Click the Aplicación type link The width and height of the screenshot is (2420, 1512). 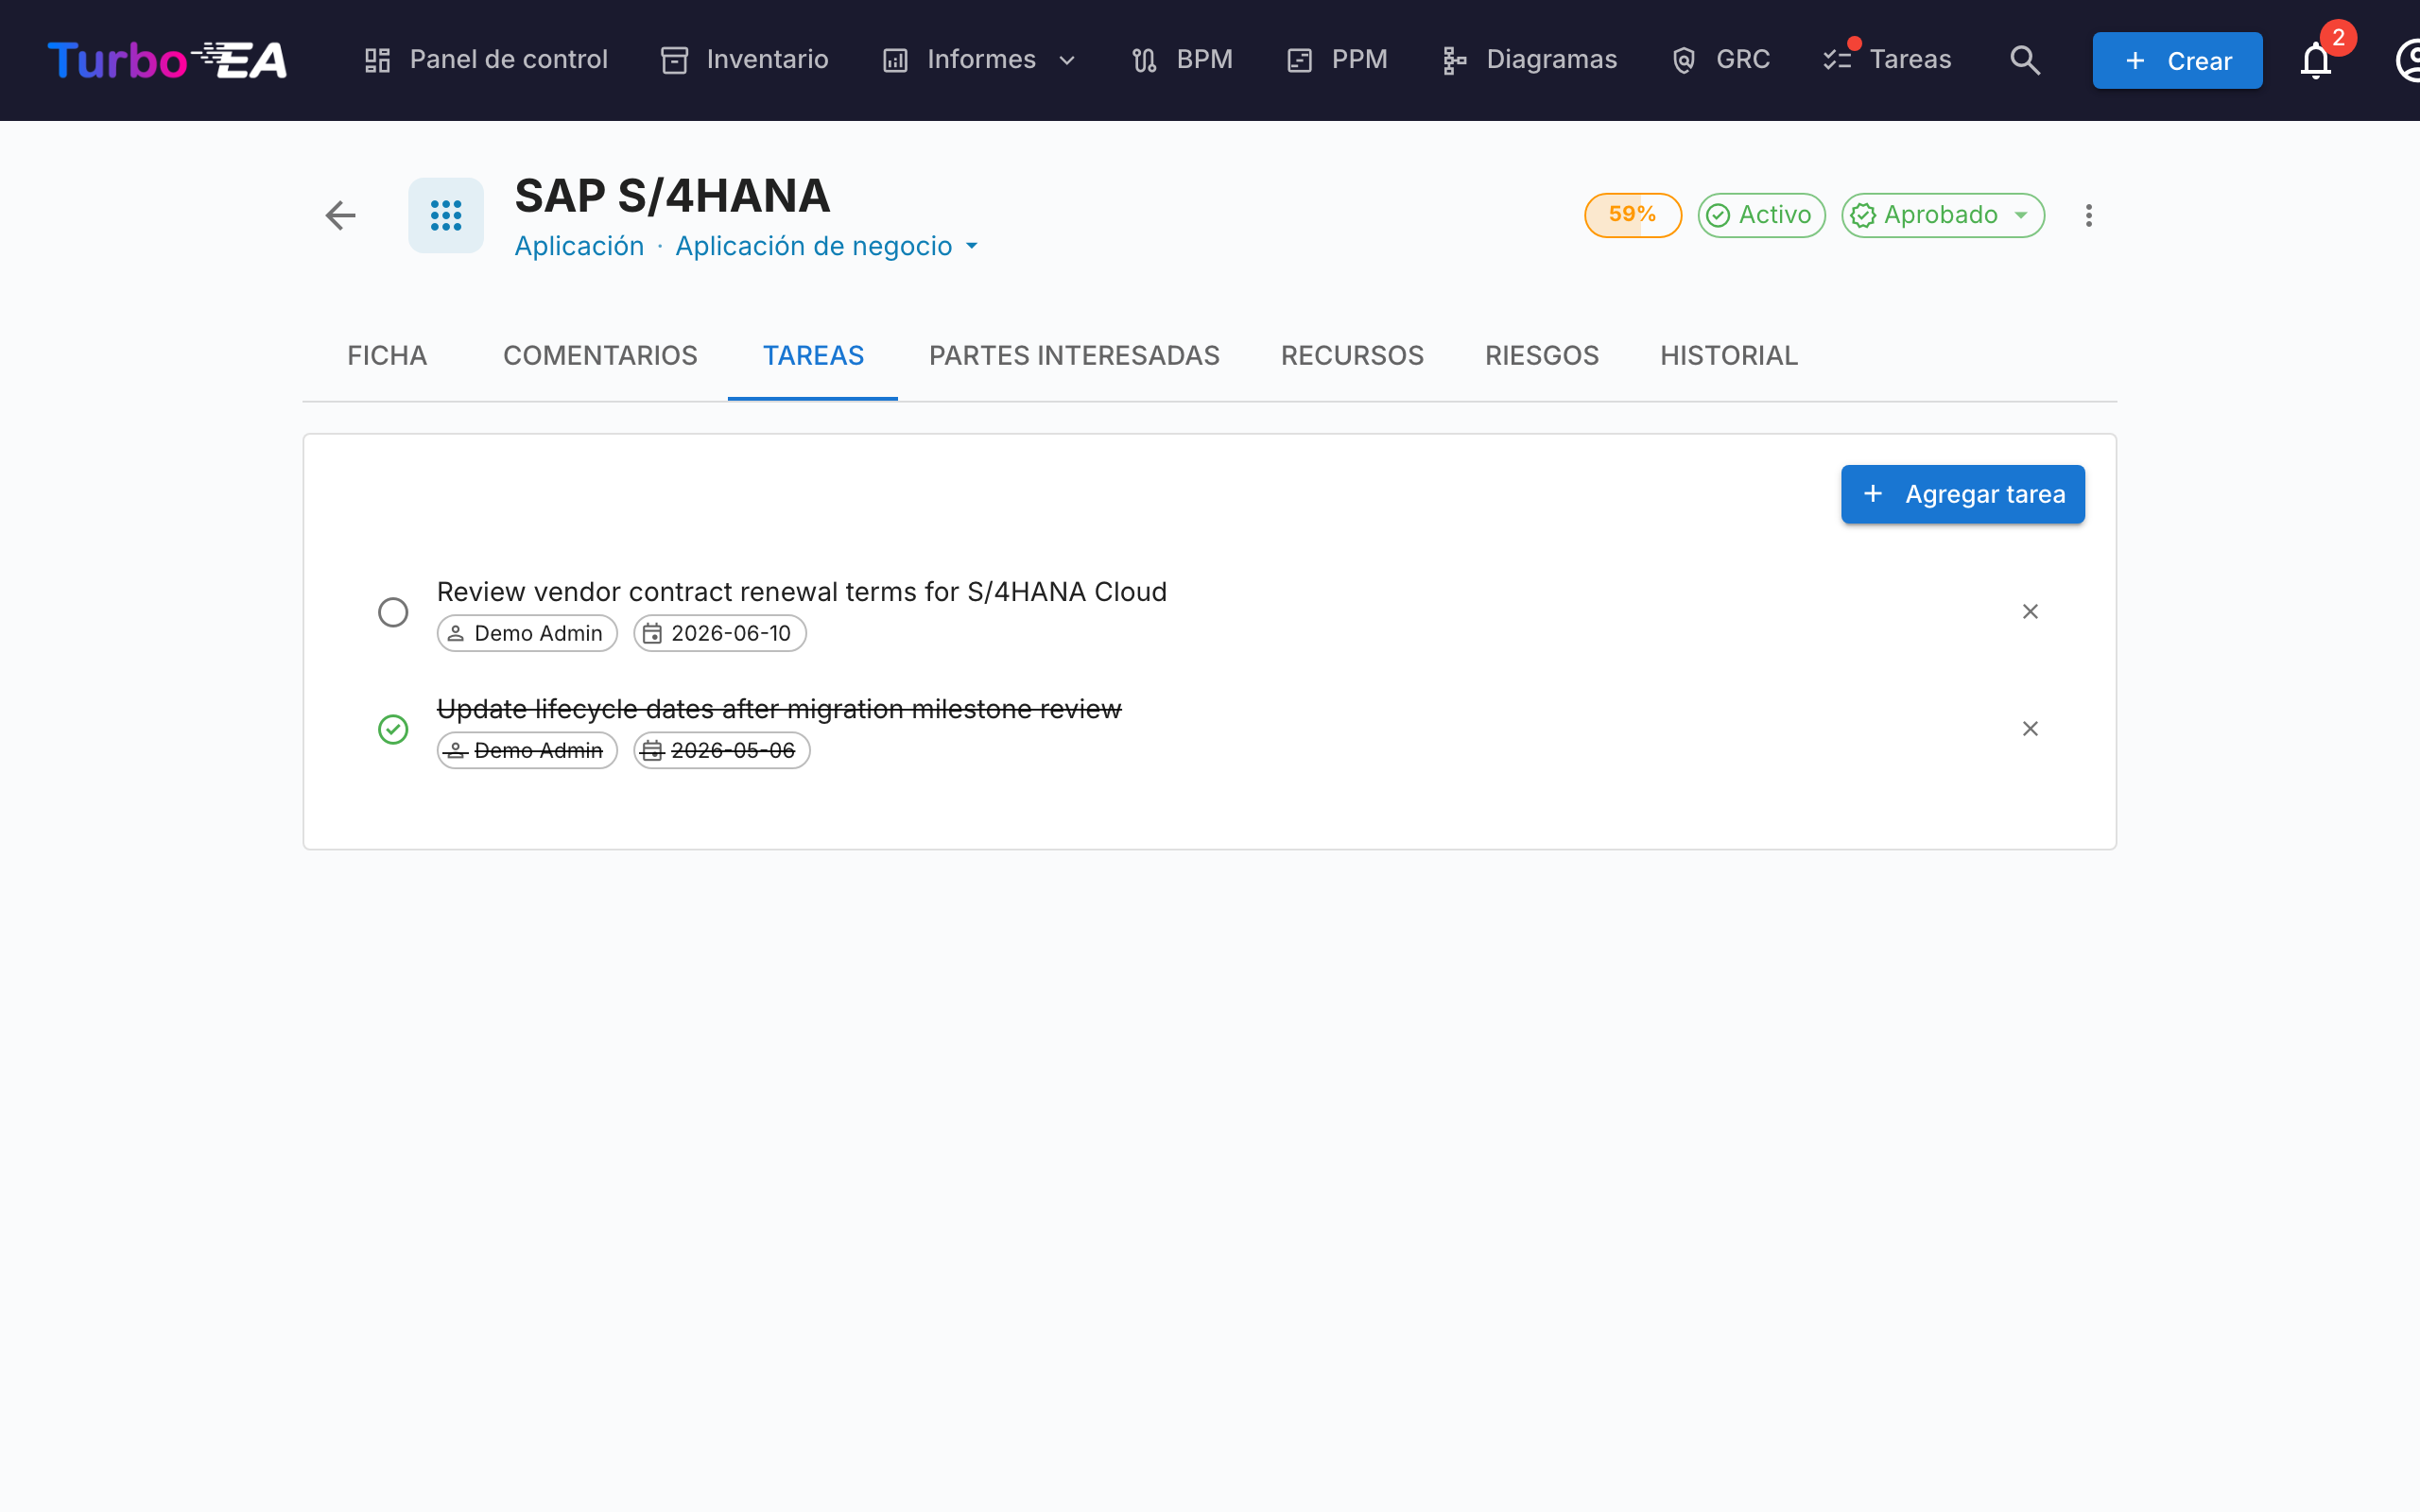click(579, 246)
